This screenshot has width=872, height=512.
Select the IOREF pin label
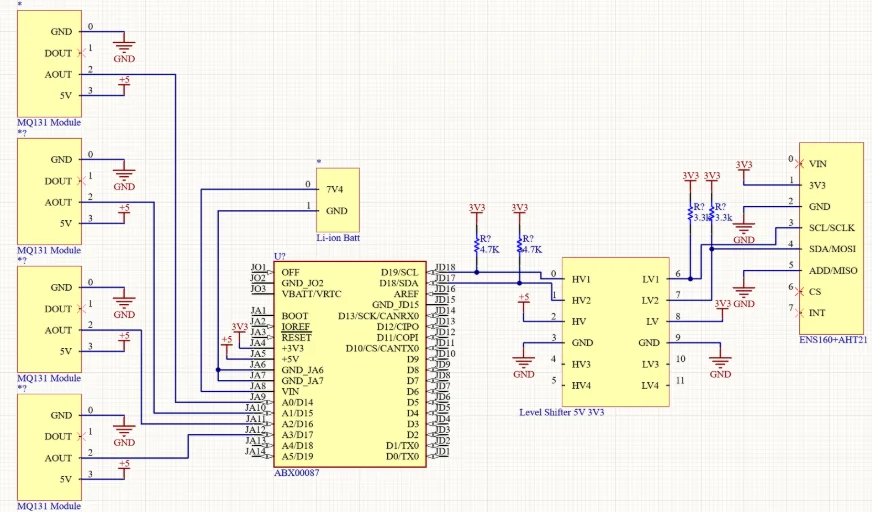coord(295,327)
